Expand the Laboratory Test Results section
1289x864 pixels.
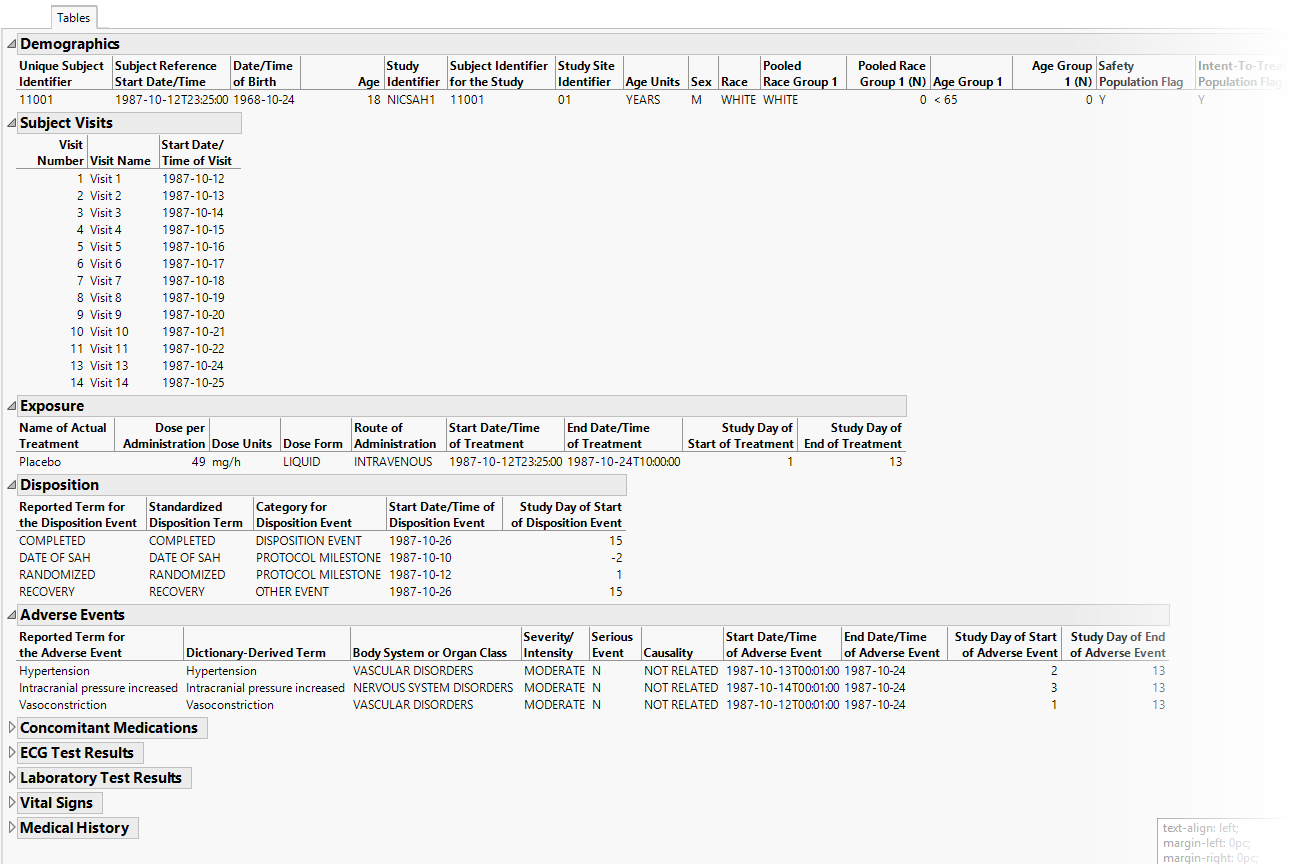click(x=12, y=778)
